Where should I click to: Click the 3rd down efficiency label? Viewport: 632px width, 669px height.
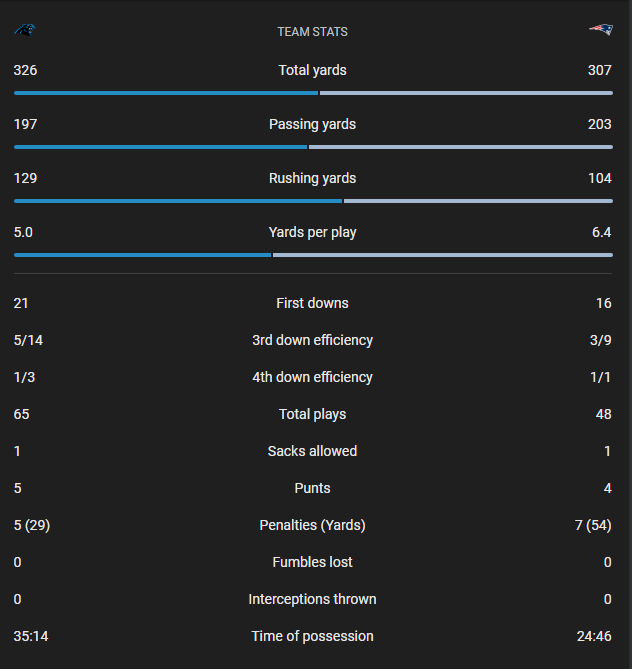(x=313, y=340)
